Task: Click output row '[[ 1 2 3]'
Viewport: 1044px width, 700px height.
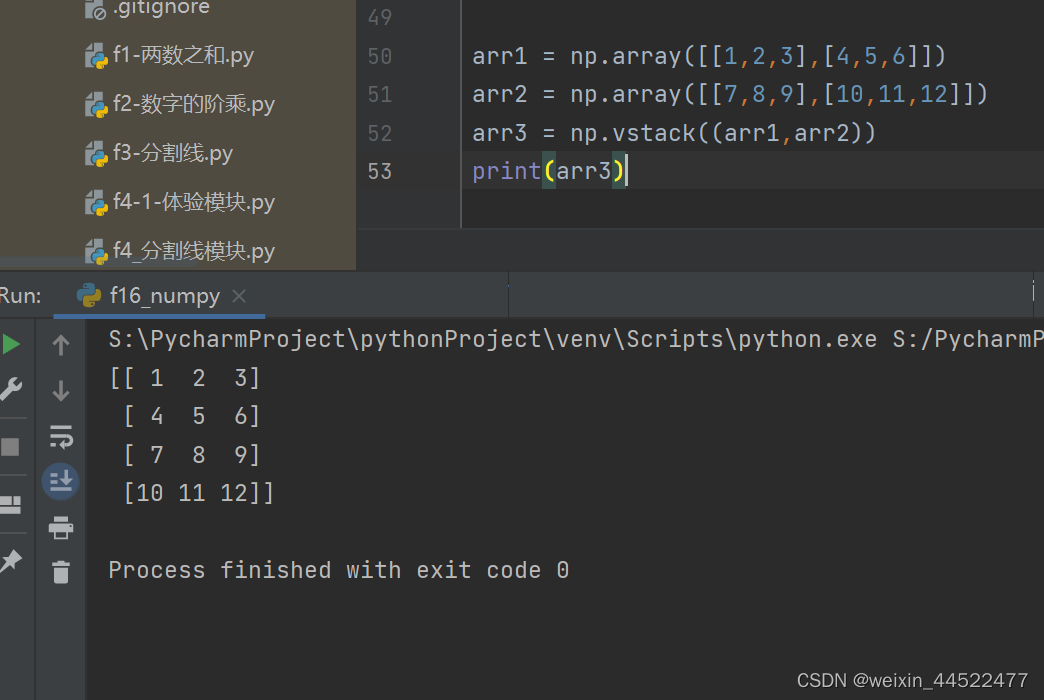Action: tap(184, 378)
